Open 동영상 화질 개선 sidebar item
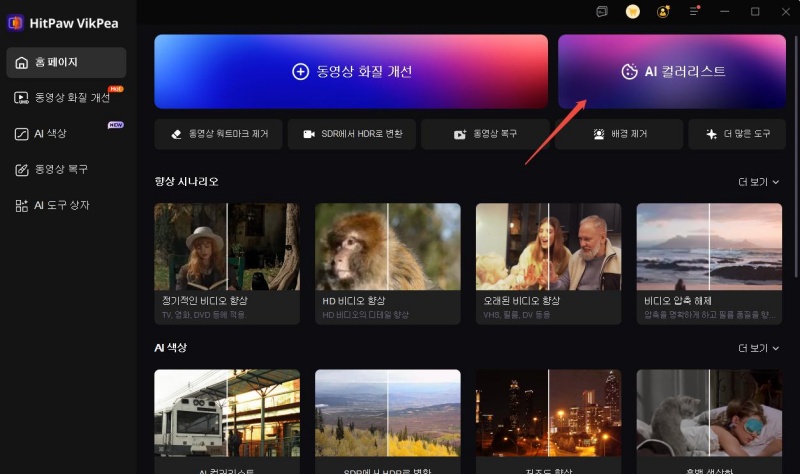 coord(66,98)
